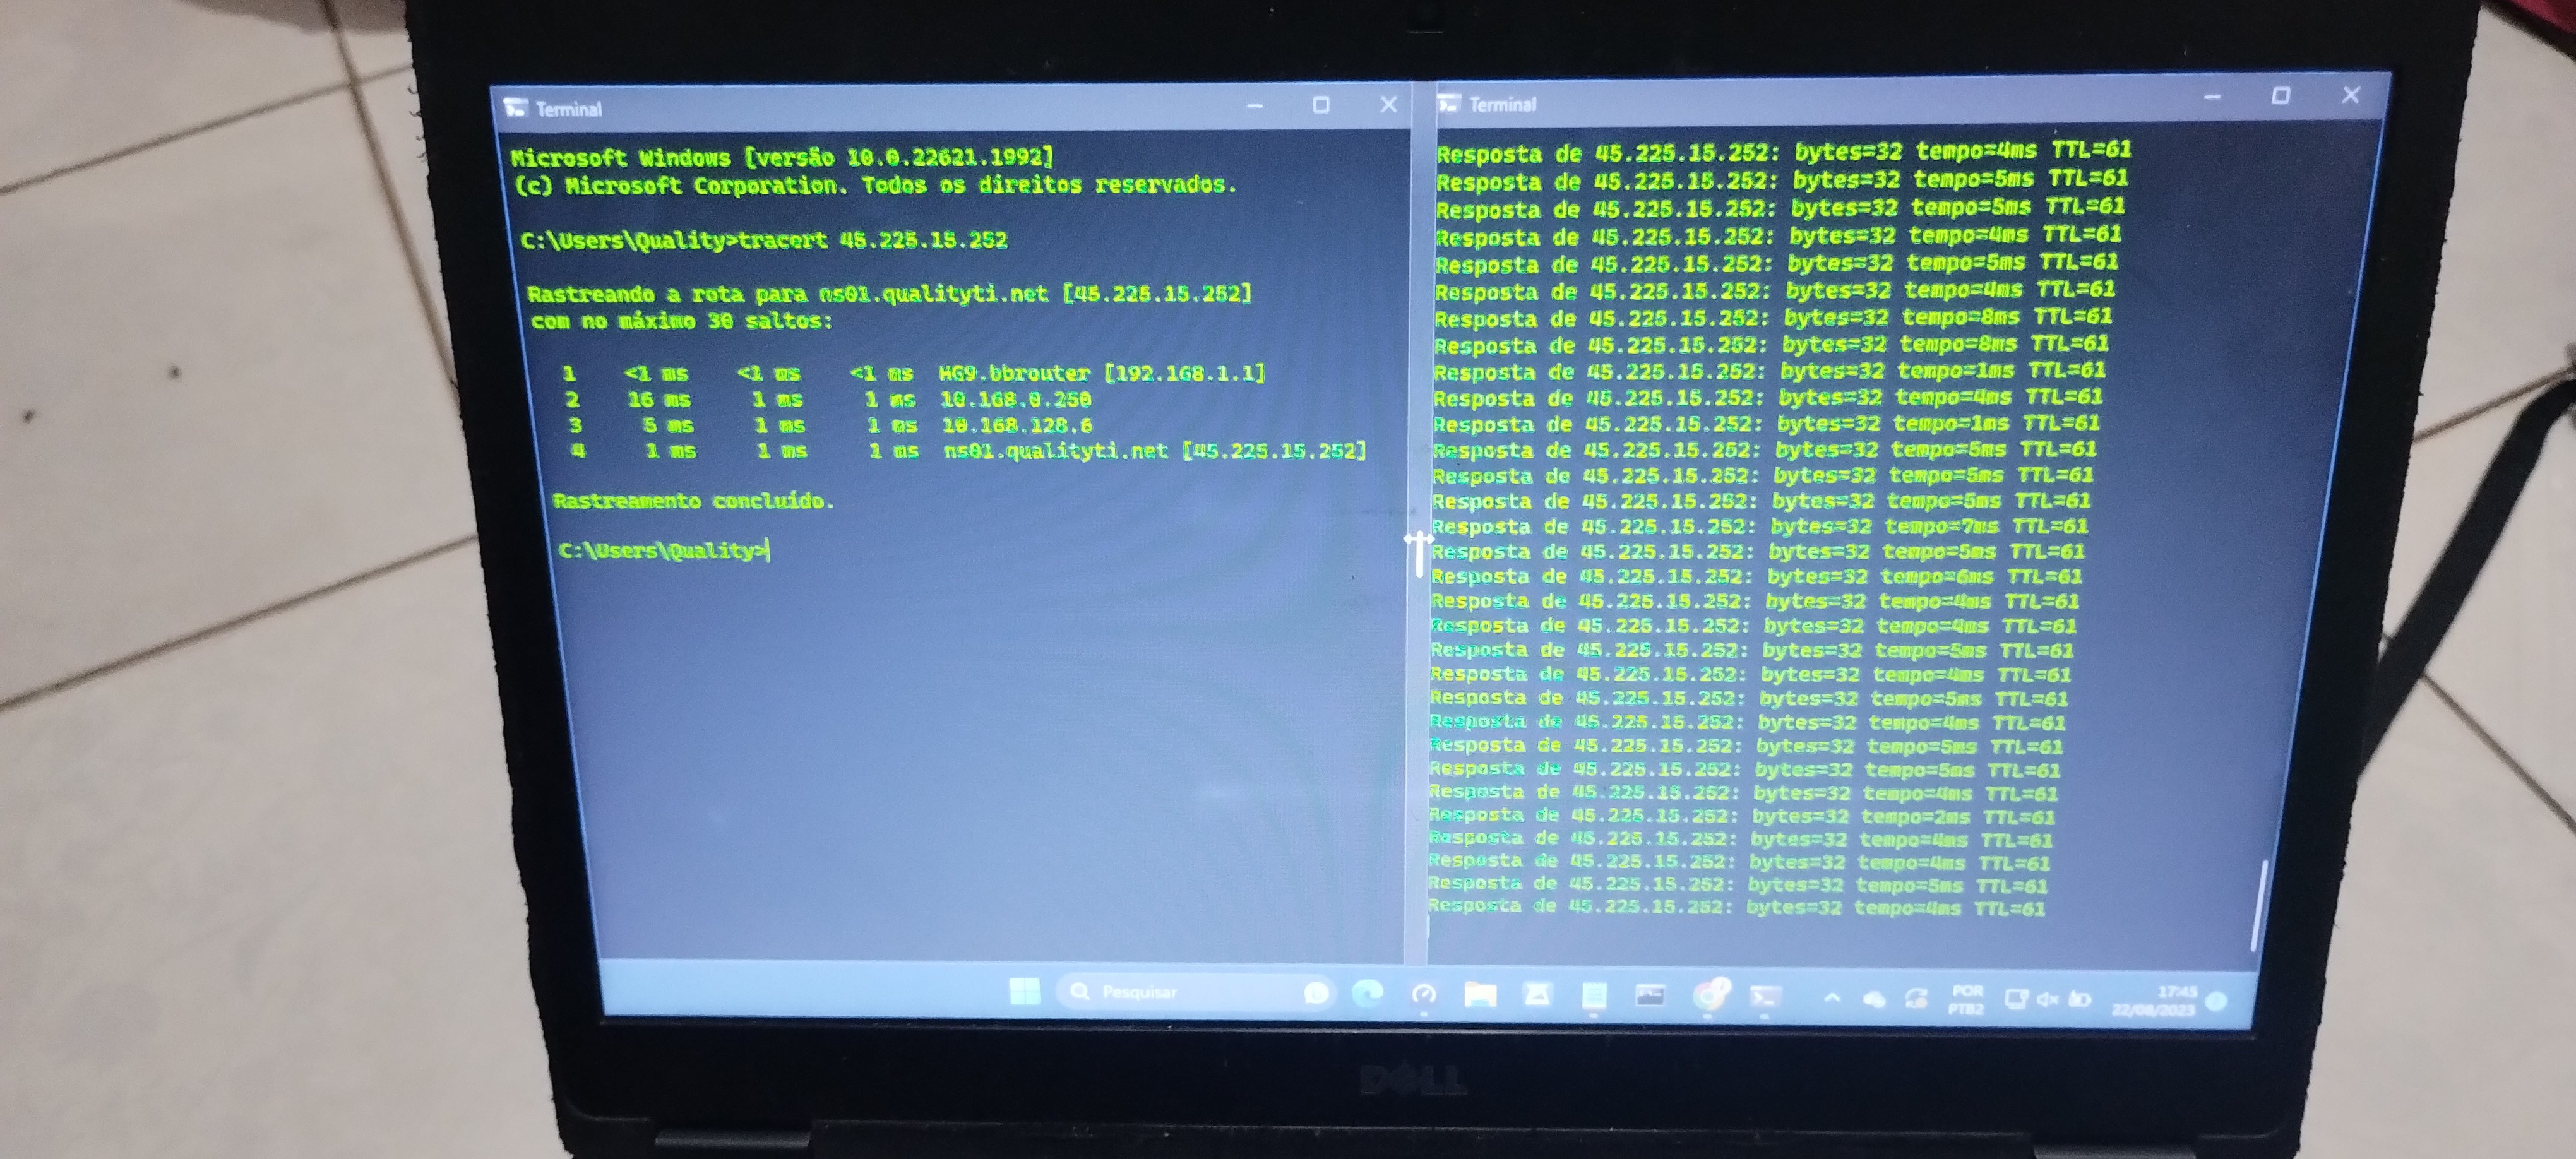Viewport: 2576px width, 1159px height.
Task: Click the left Terminal window title bar
Action: click(x=900, y=107)
